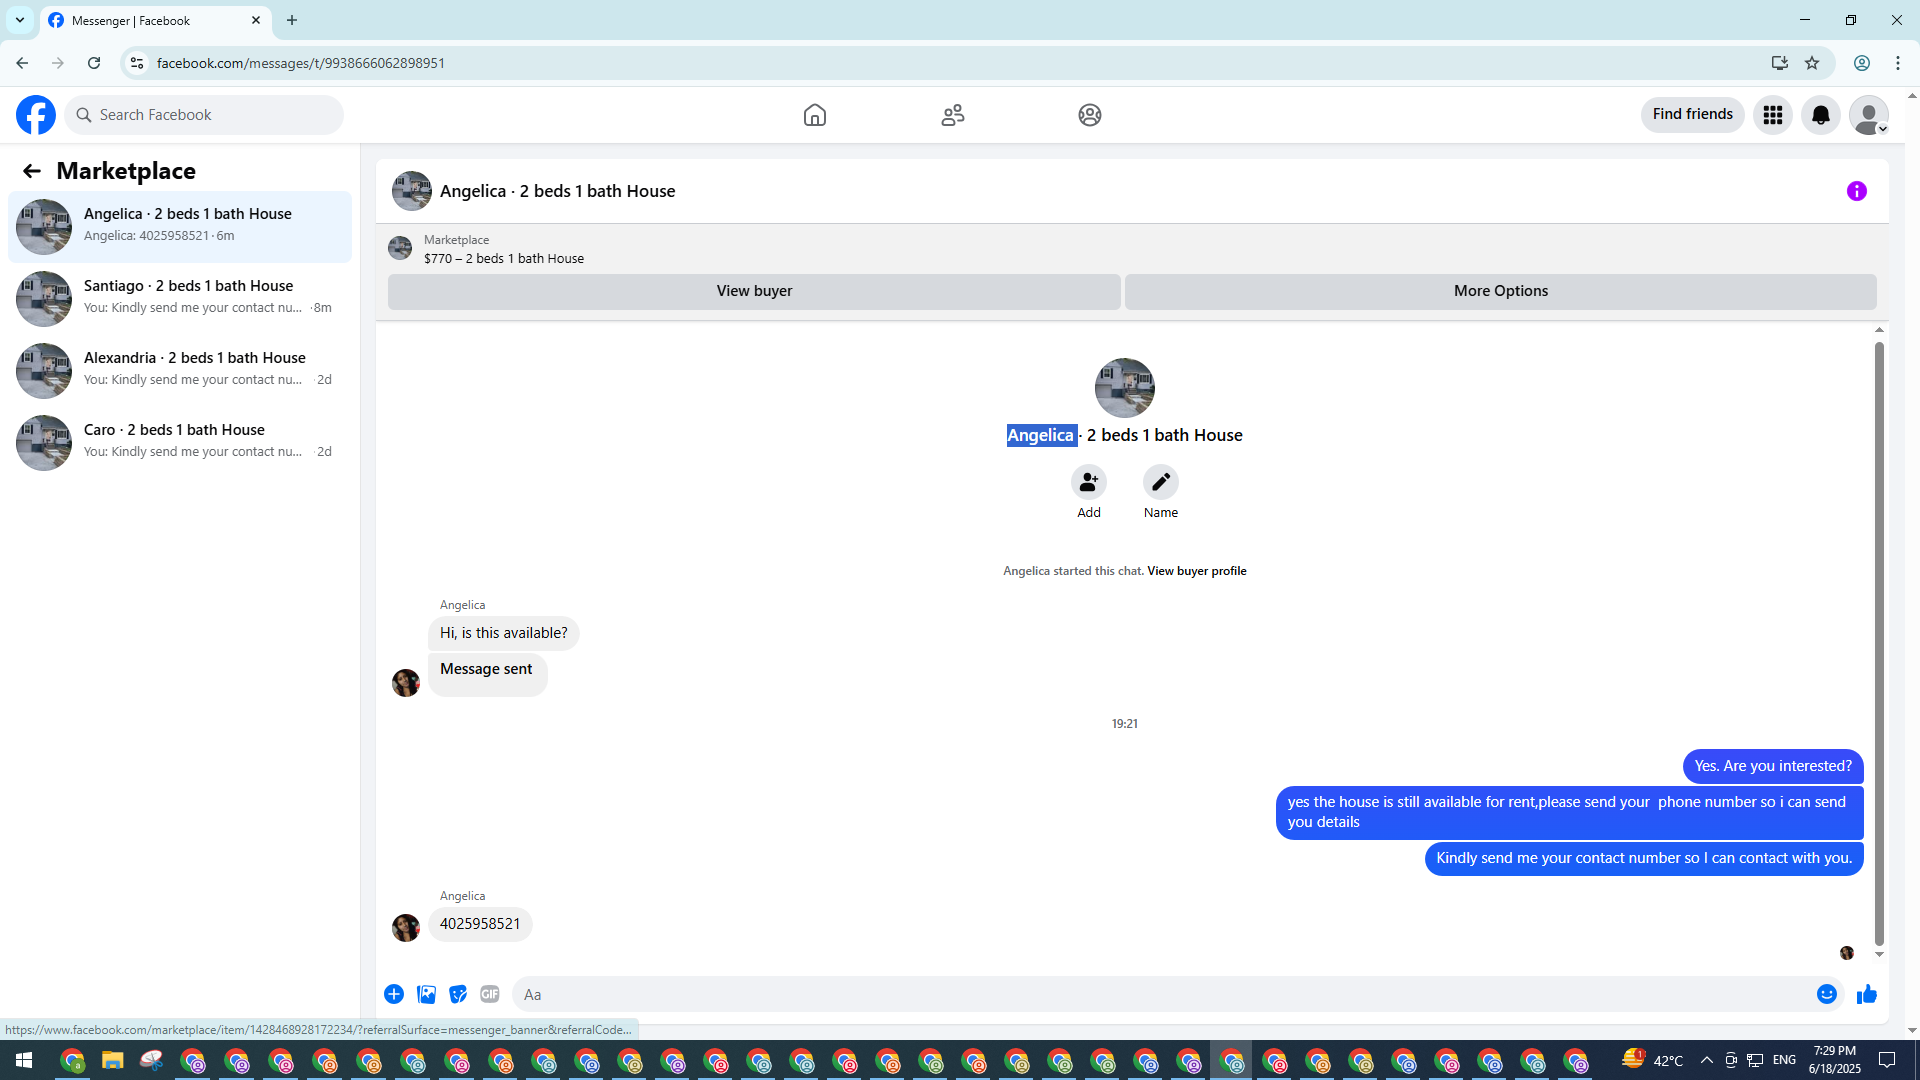
Task: Click the large listing photo in chat
Action: (x=1125, y=388)
